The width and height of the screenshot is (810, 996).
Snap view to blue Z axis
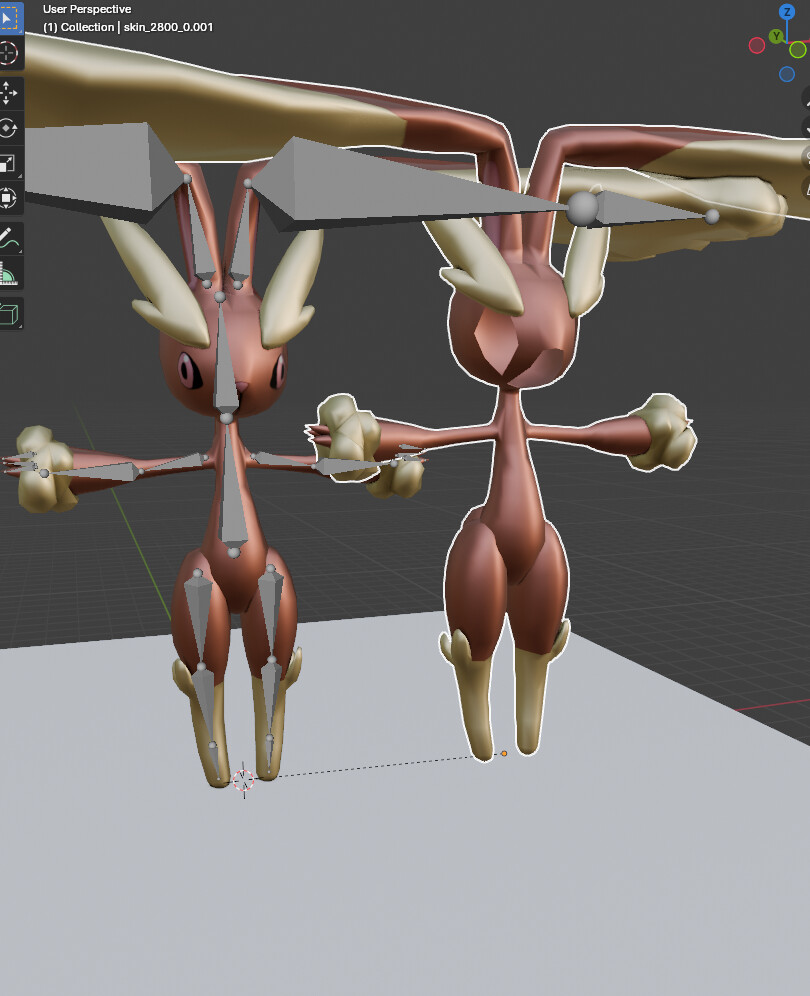[x=786, y=11]
